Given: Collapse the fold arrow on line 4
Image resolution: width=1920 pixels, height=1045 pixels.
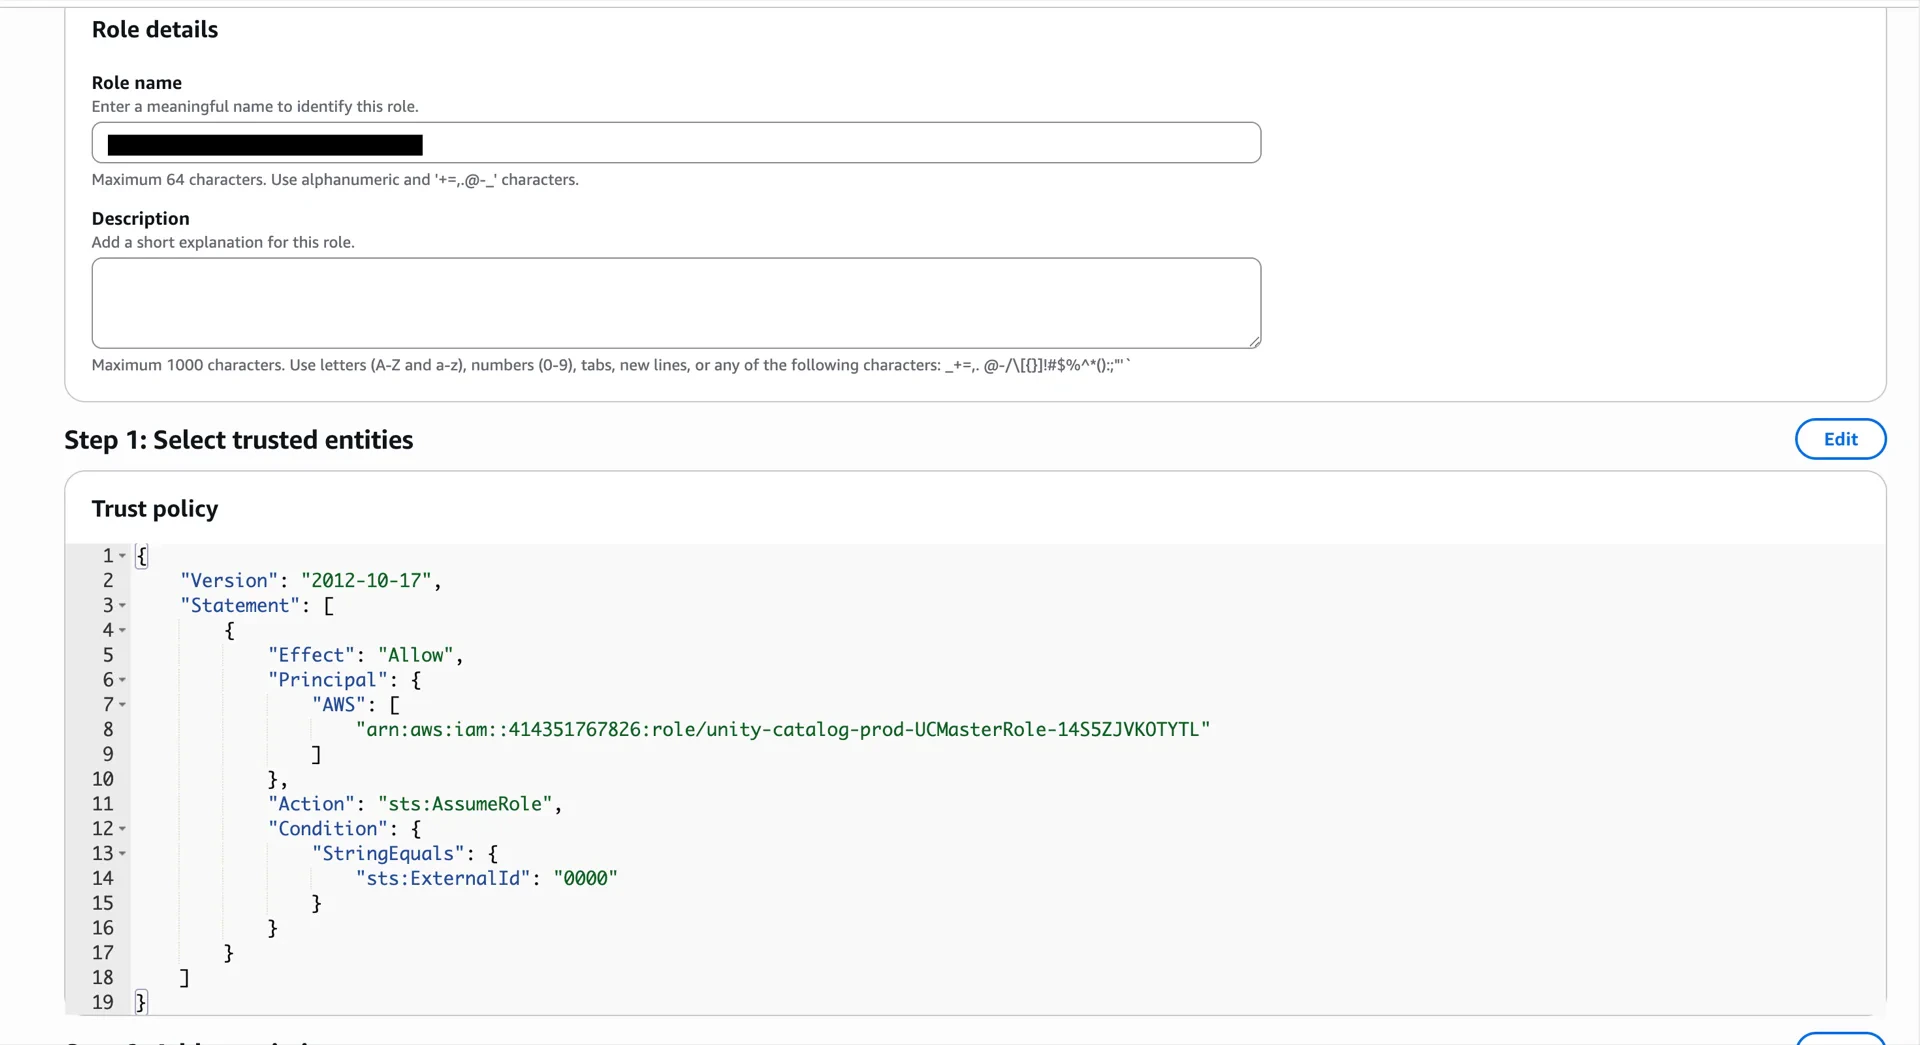Looking at the screenshot, I should (123, 631).
